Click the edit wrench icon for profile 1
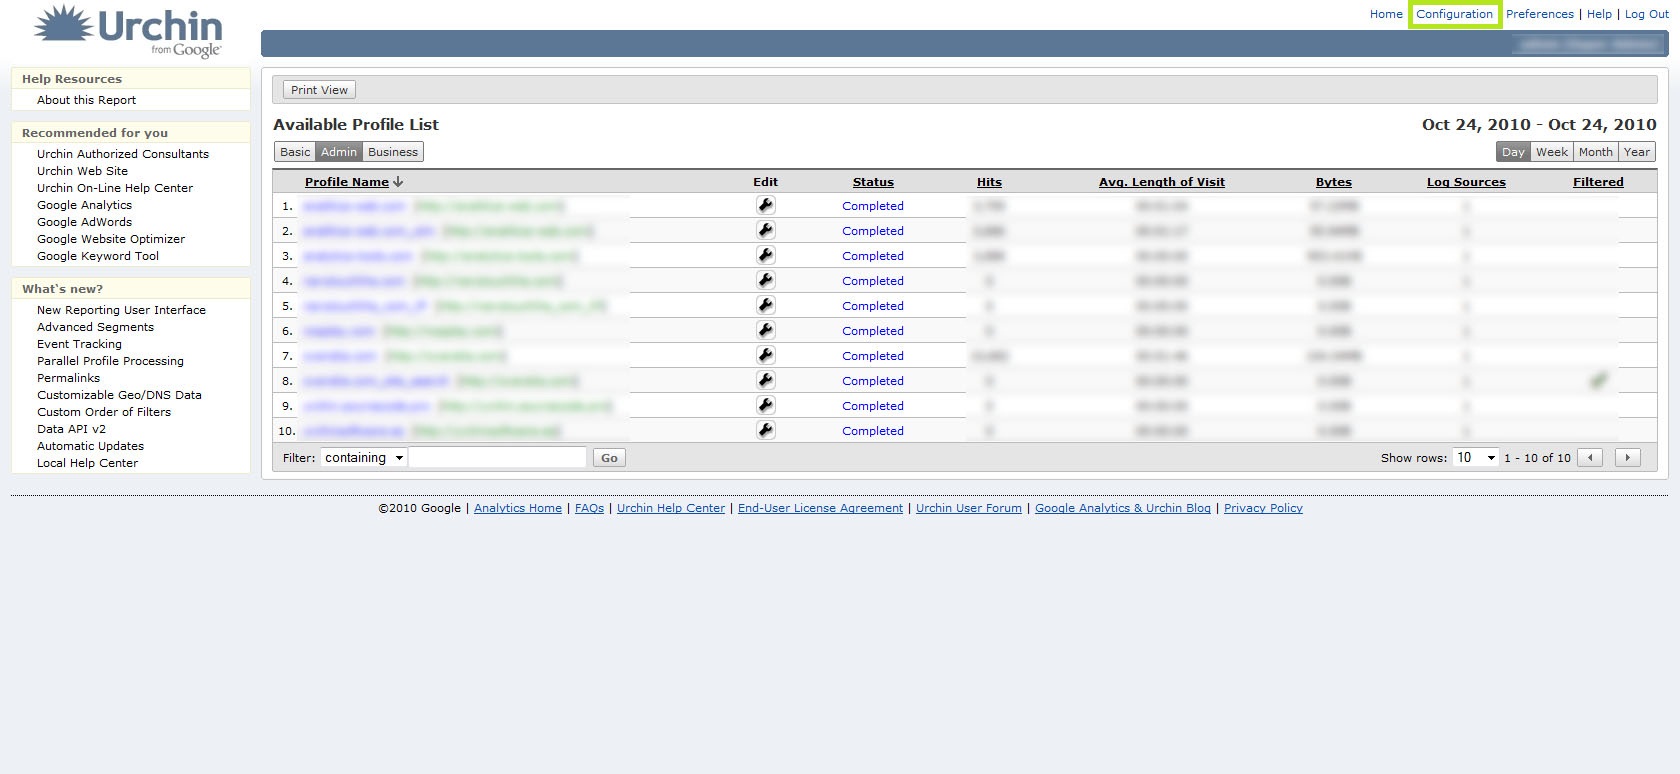The image size is (1680, 774). 765,205
